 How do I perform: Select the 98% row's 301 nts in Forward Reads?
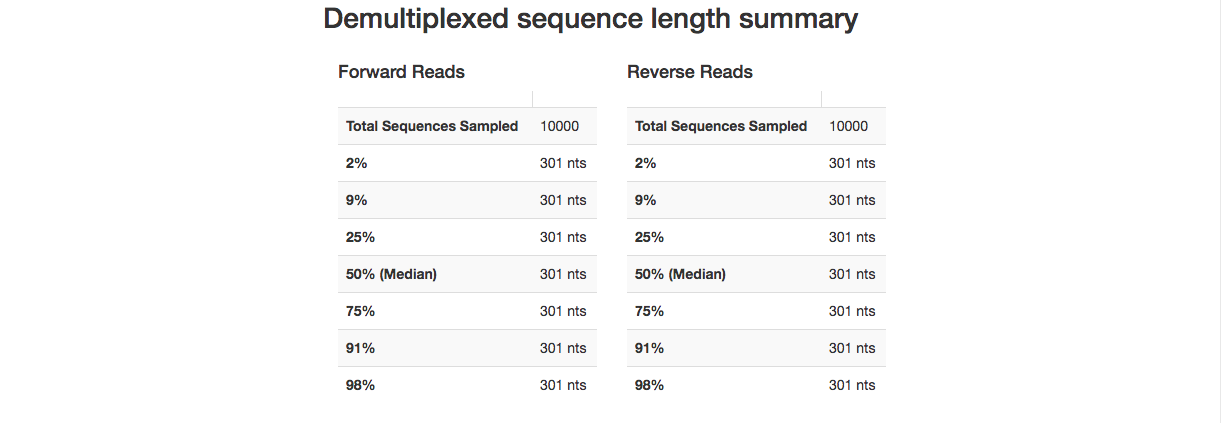pos(563,385)
